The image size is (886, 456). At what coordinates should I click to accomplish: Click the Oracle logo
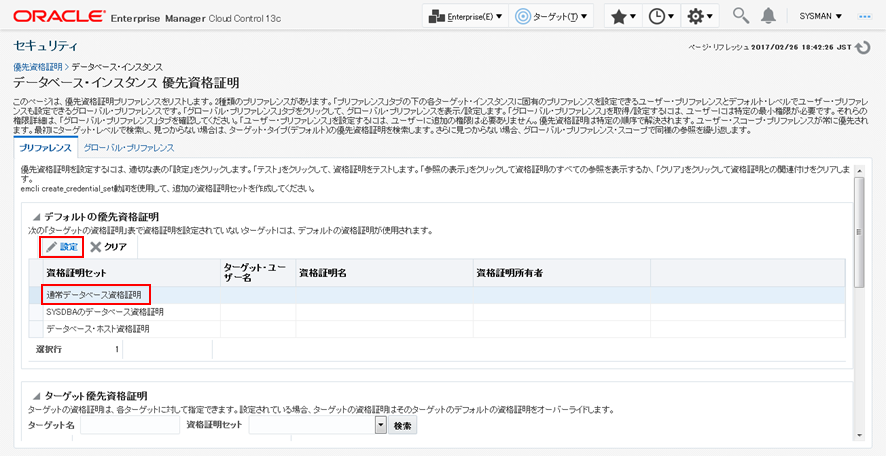(x=59, y=16)
